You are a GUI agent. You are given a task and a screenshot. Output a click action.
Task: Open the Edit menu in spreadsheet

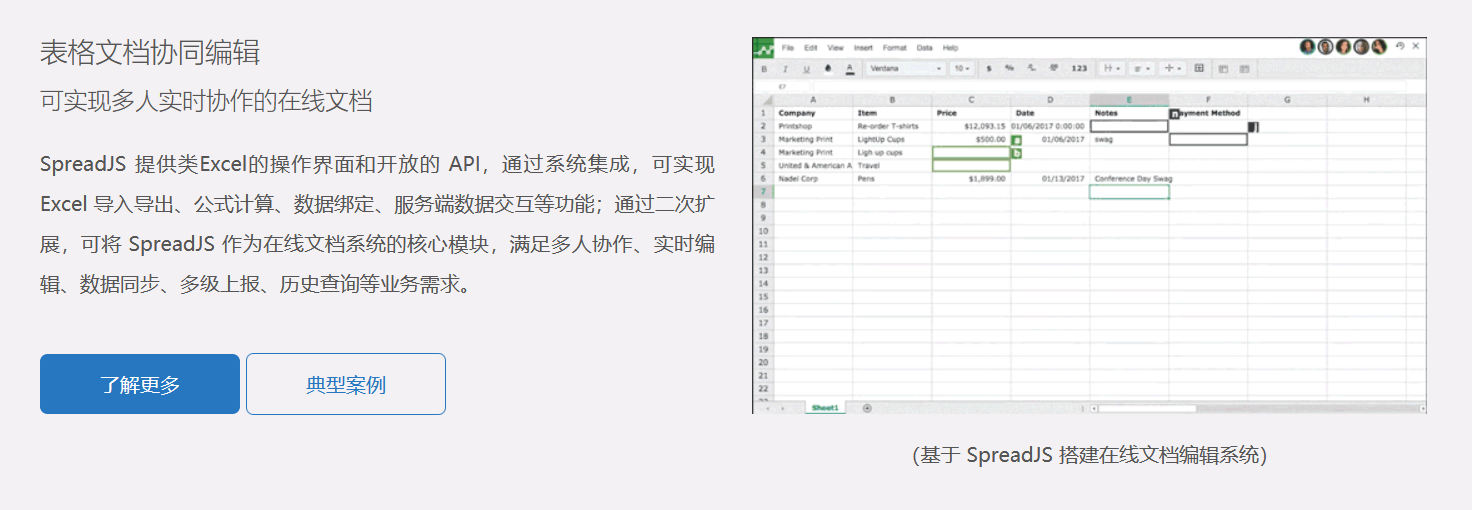pos(810,48)
